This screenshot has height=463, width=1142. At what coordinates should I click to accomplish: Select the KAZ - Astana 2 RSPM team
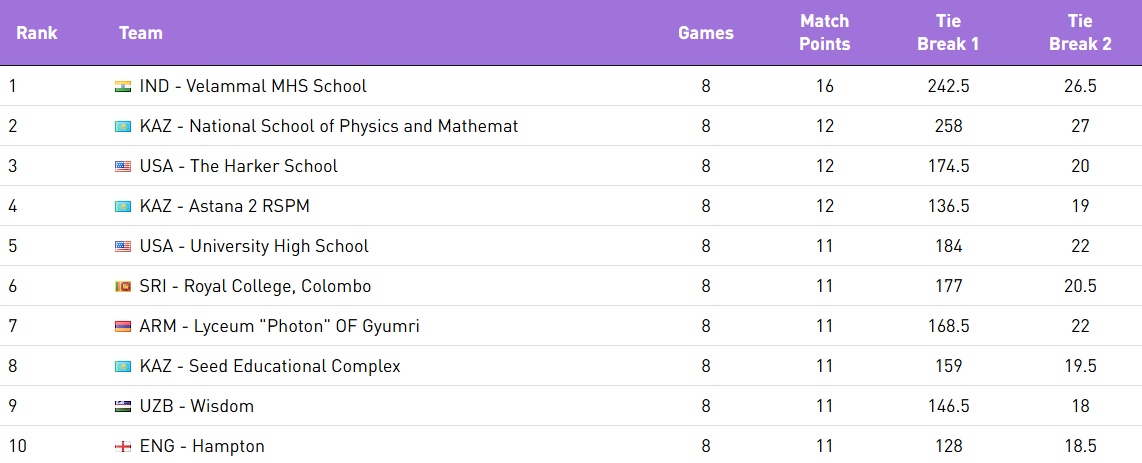click(x=224, y=206)
